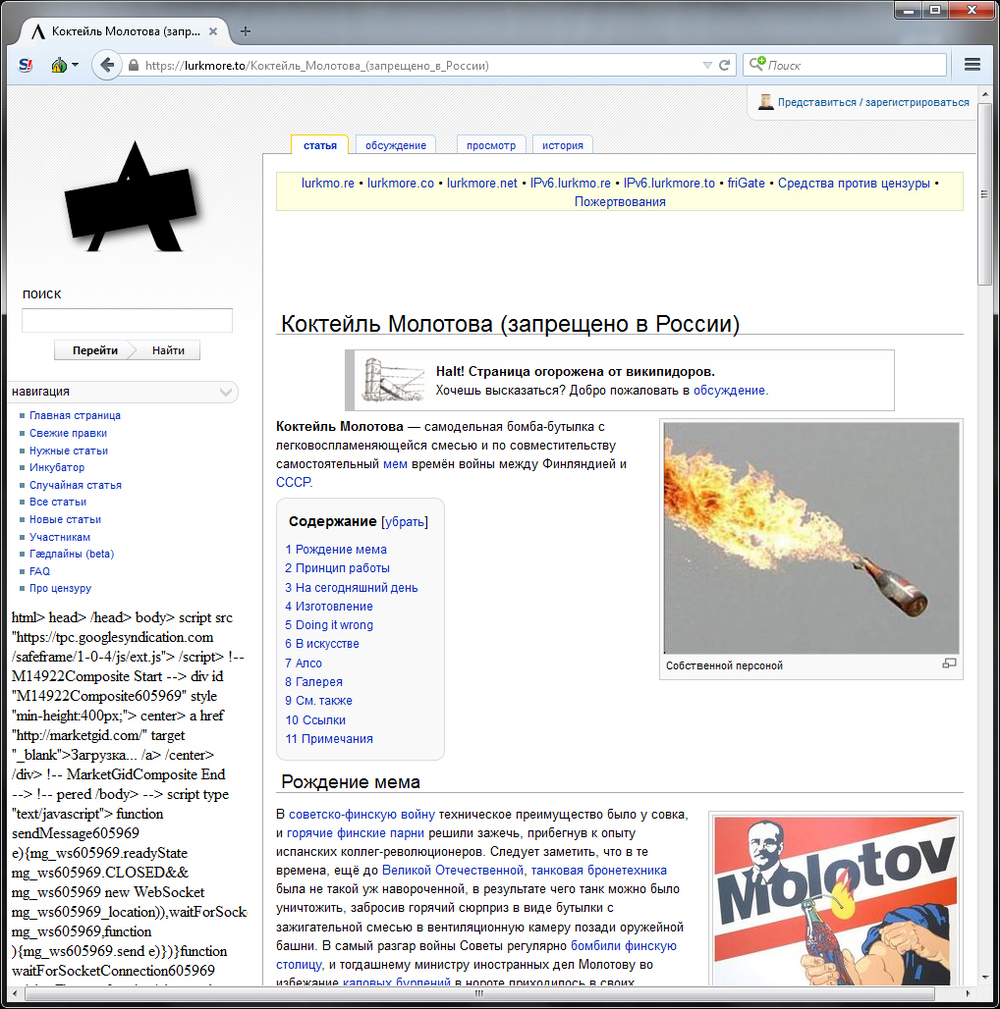This screenshot has width=1000, height=1009.
Task: Click the sidebar поиск input field
Action: click(127, 320)
